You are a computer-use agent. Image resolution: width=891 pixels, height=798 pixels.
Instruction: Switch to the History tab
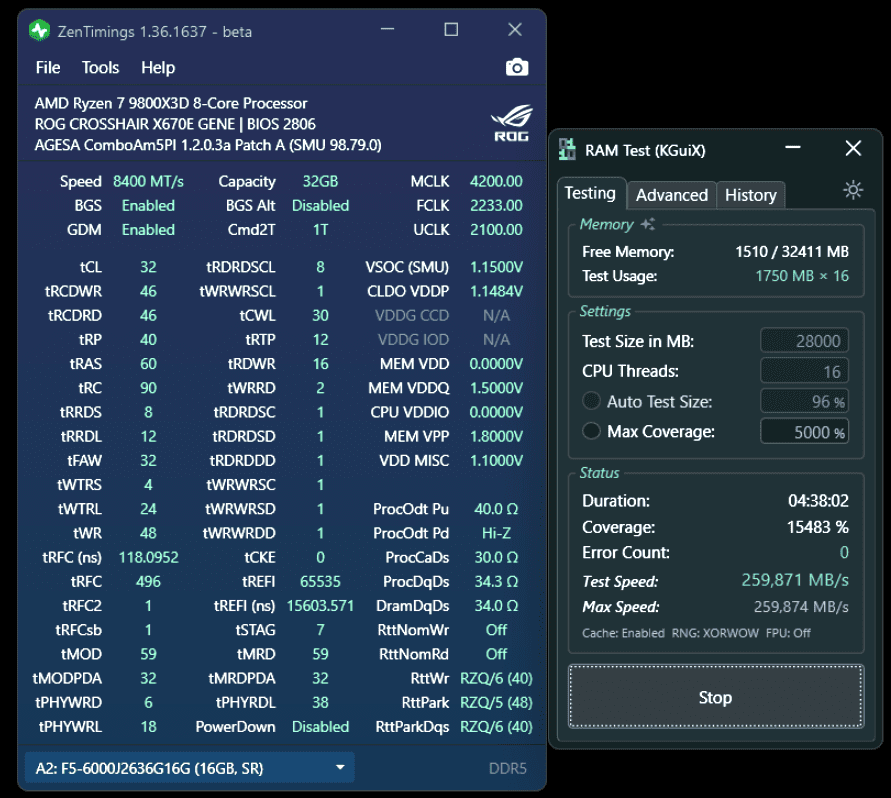[x=751, y=196]
